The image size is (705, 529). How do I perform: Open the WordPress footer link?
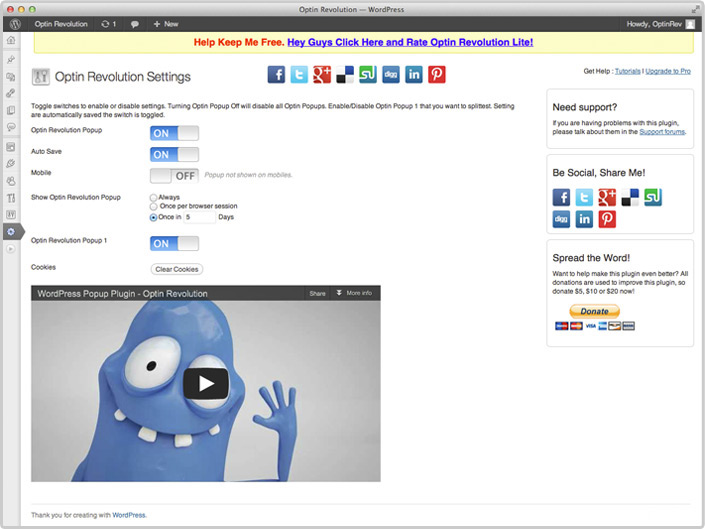pyautogui.click(x=129, y=515)
